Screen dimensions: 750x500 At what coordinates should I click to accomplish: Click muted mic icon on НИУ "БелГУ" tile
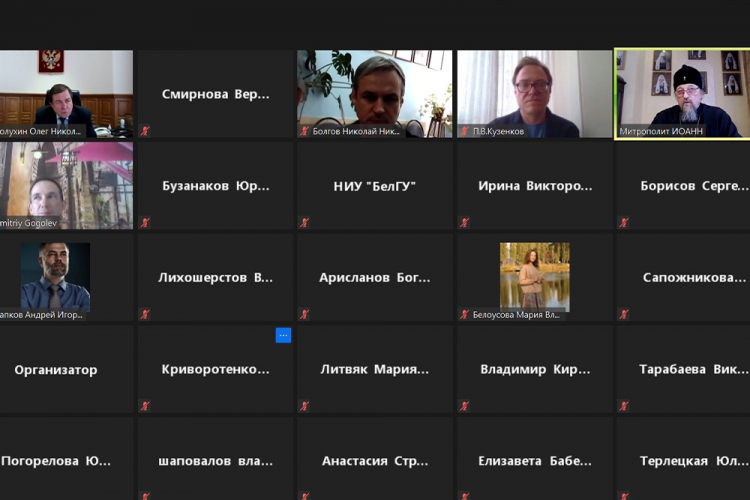click(304, 222)
